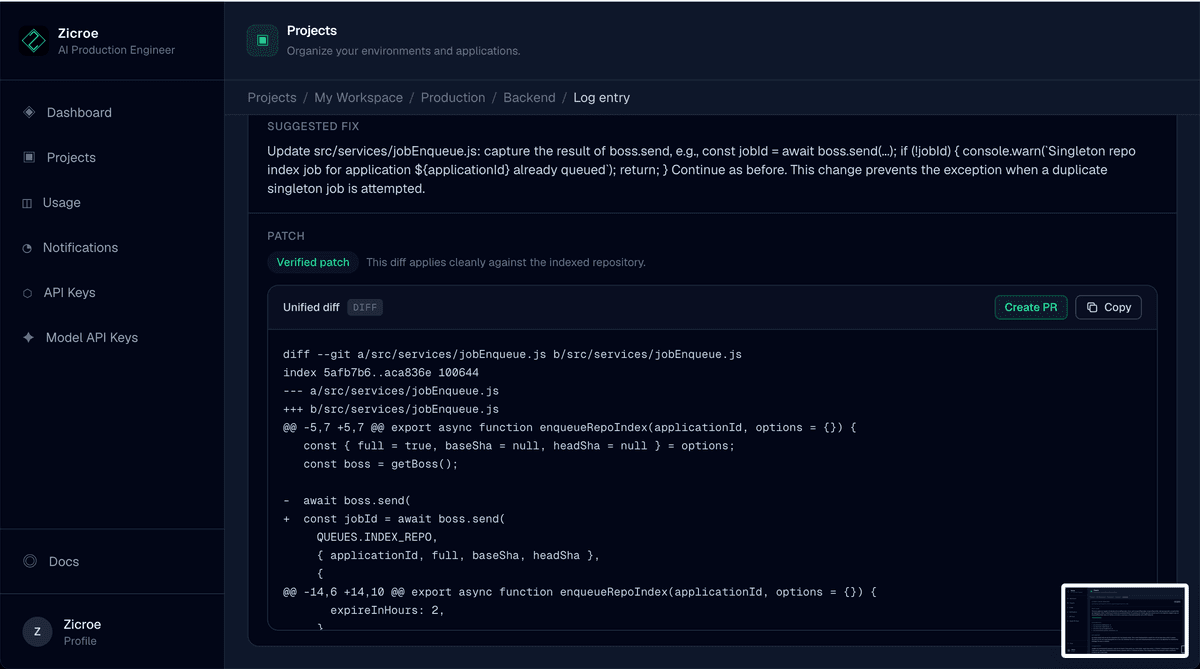Click the Projects page heading
The width and height of the screenshot is (1200, 669).
[312, 31]
